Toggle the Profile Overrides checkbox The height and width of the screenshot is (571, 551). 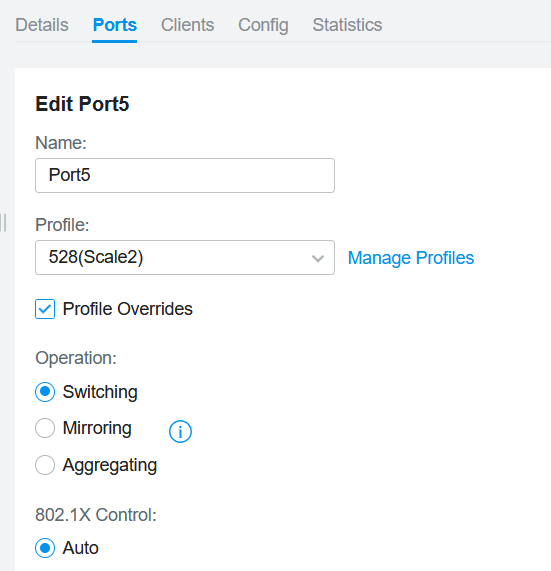45,309
